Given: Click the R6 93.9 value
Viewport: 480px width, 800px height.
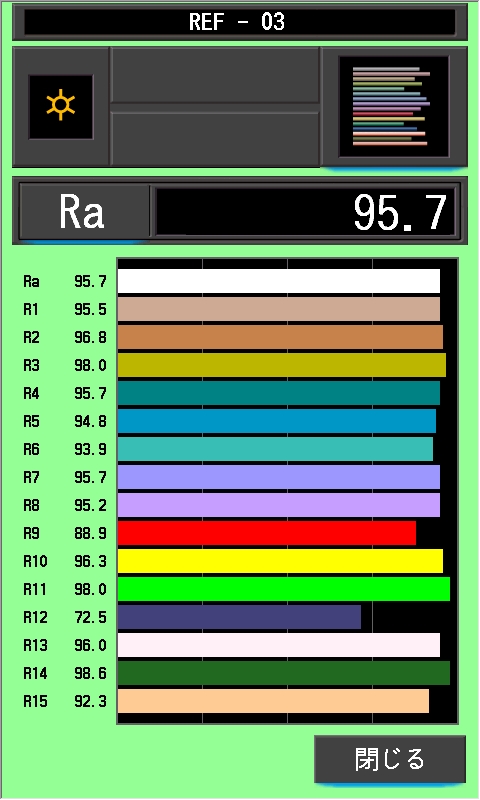Looking at the screenshot, I should tap(90, 449).
